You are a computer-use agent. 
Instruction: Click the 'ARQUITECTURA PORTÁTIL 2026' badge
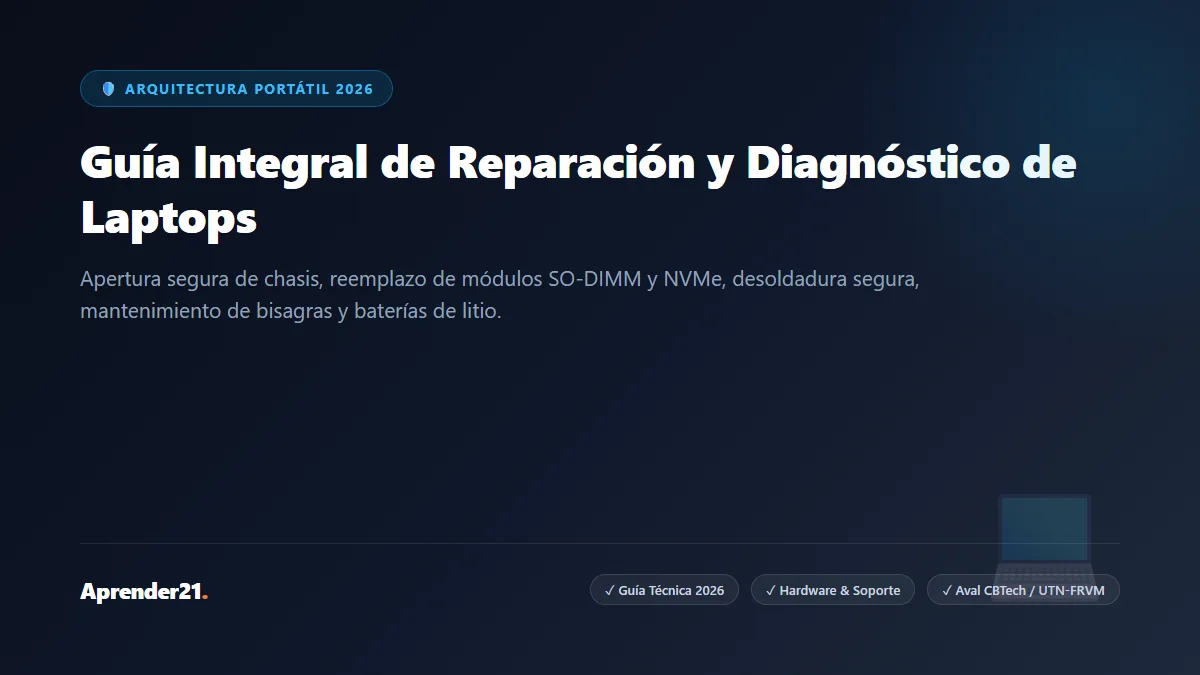coord(236,89)
